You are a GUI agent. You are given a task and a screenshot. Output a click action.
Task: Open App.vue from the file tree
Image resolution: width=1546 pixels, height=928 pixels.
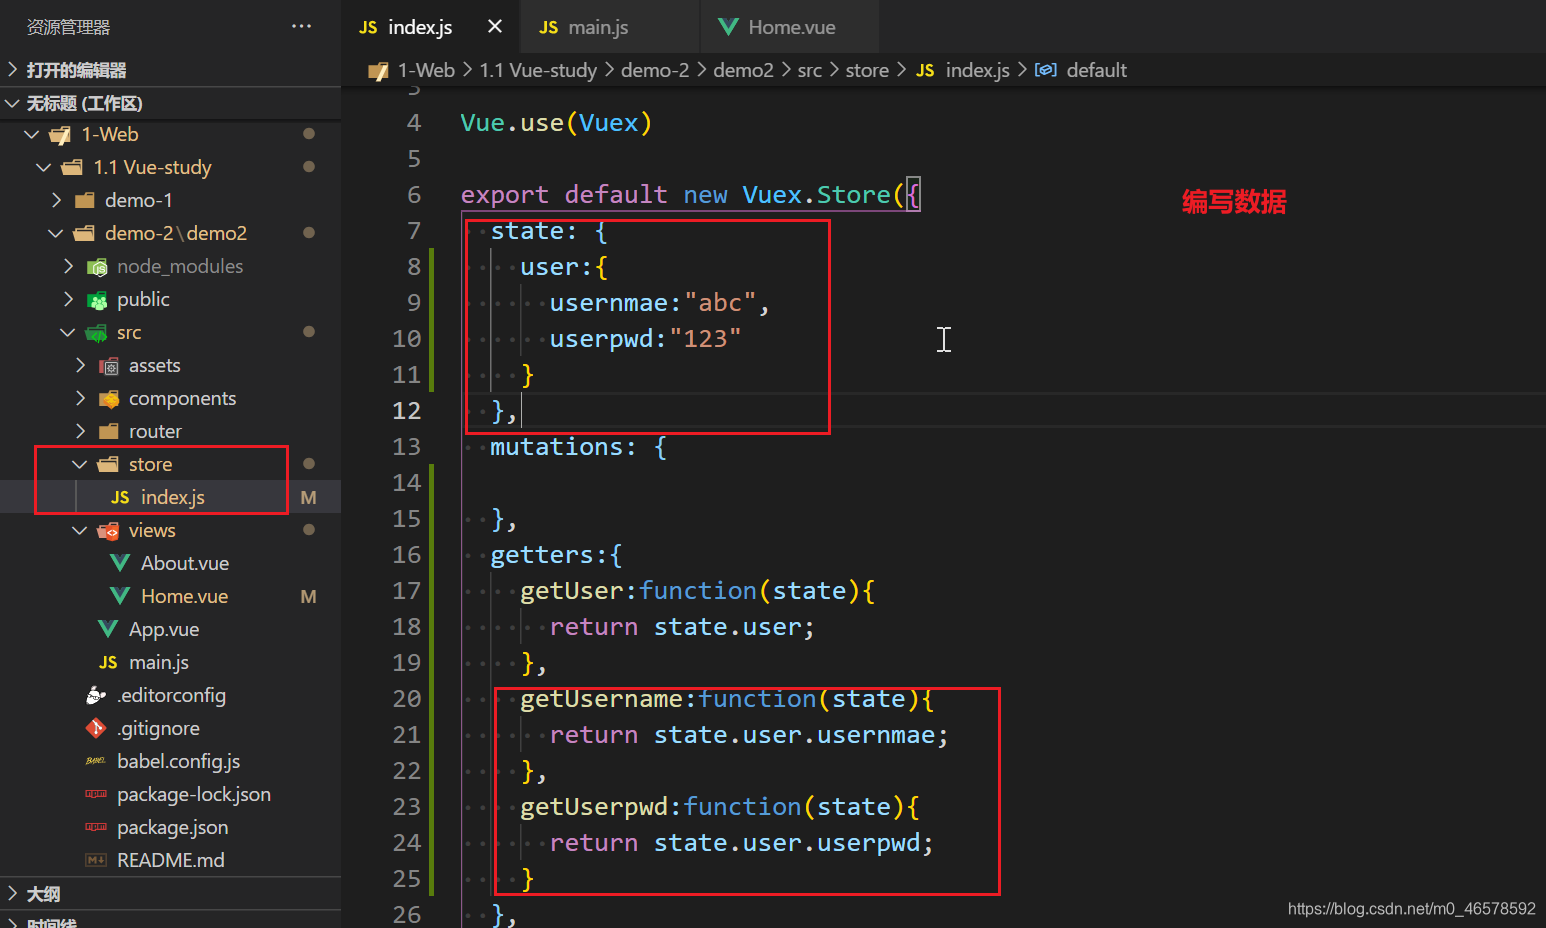click(x=164, y=629)
